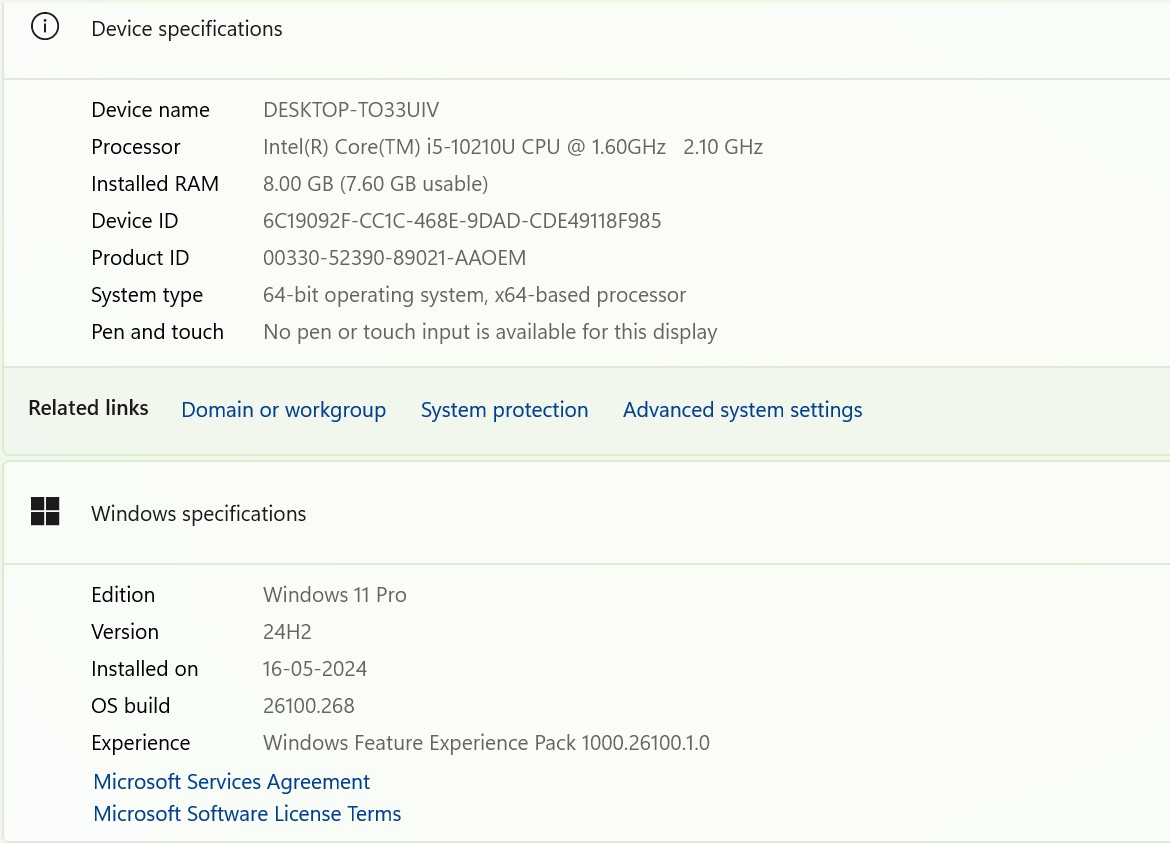Click the Windows Feature Experience Pack text
1170x843 pixels.
pos(486,743)
